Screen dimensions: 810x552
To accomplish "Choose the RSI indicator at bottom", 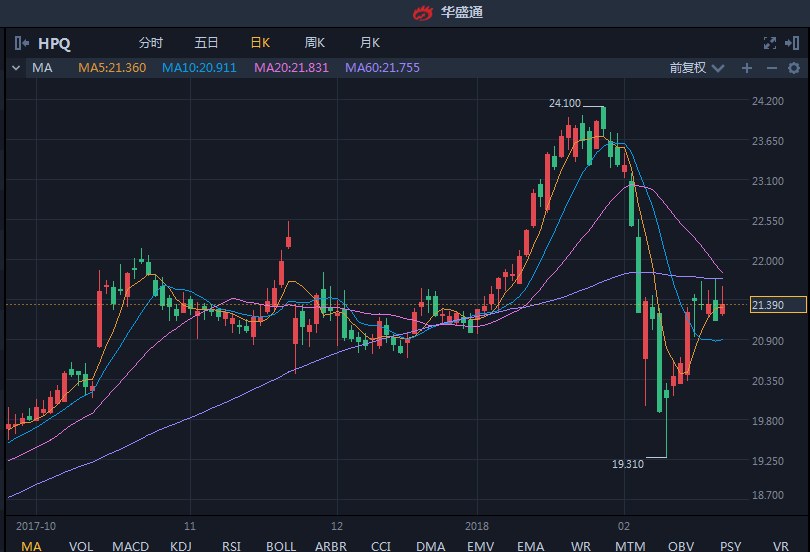I will [x=231, y=545].
